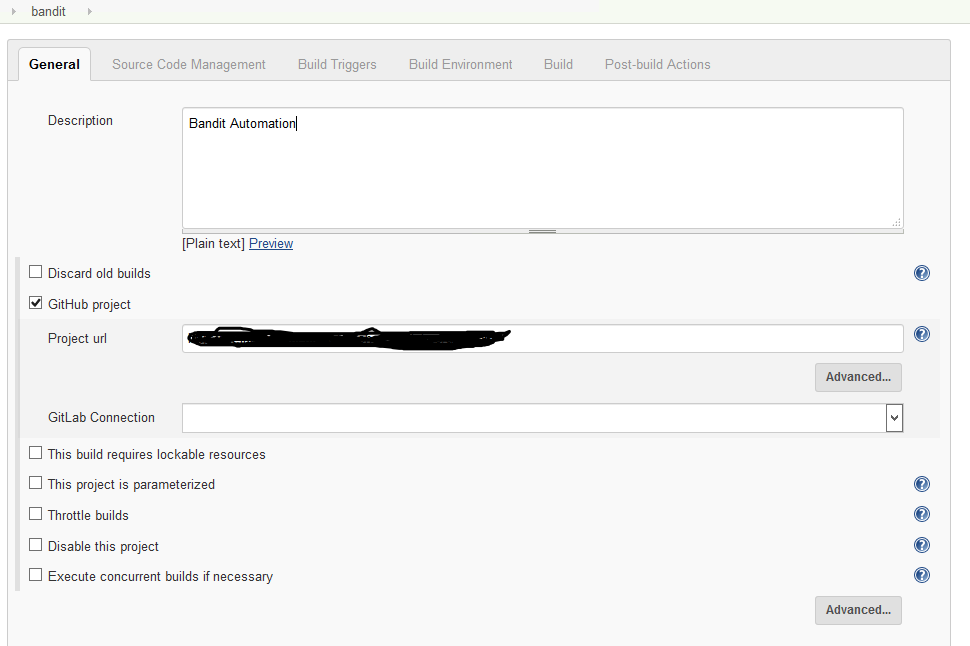Open help for Throttle builds

pos(921,514)
